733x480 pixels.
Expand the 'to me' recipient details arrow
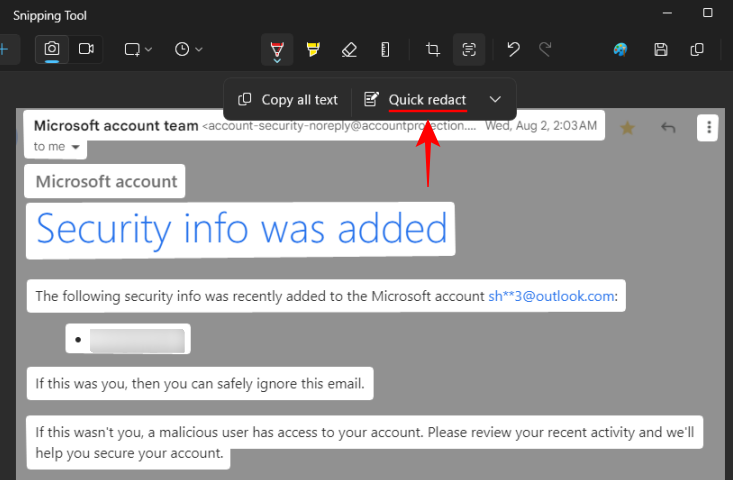75,147
